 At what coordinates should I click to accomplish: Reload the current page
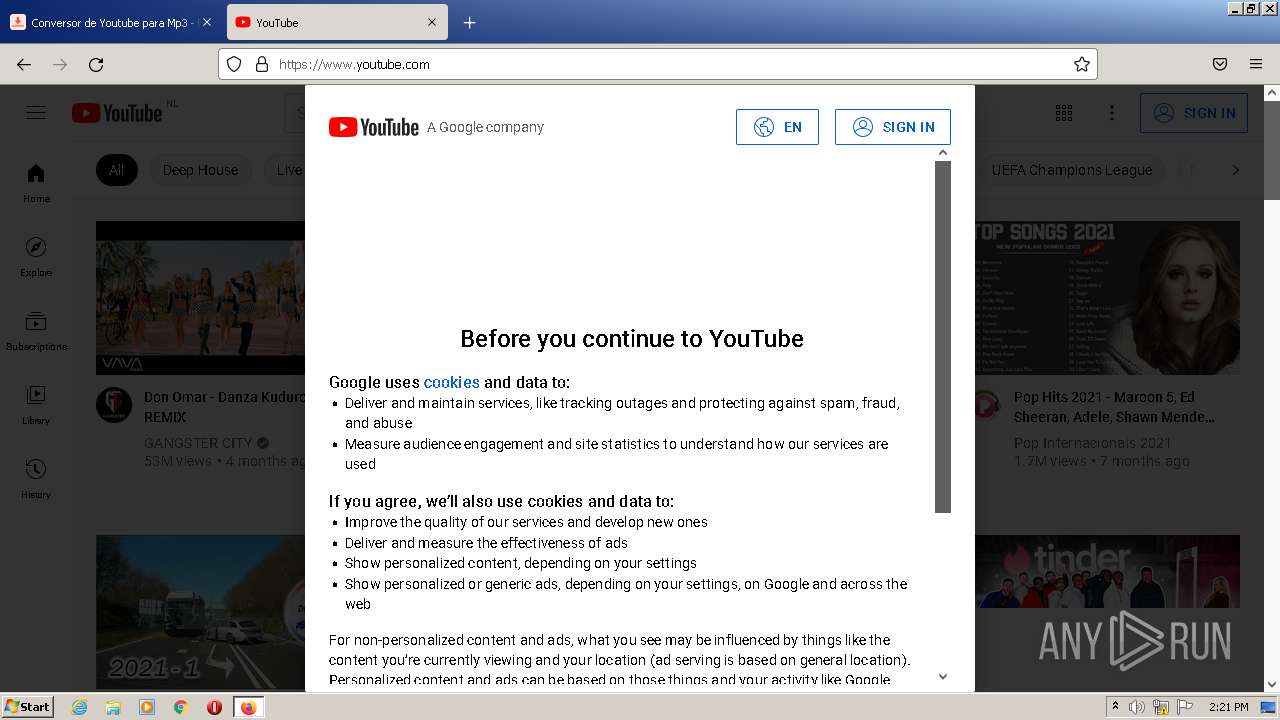[96, 64]
